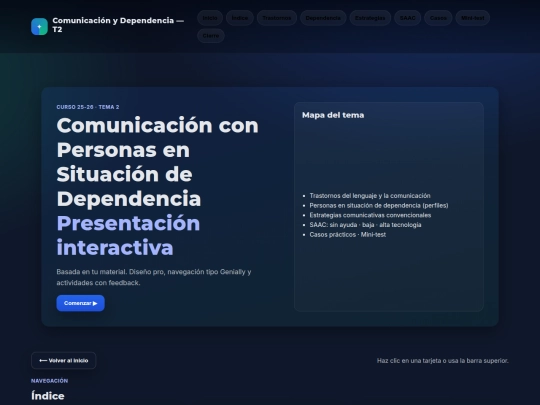Open the Inicio nav pill
This screenshot has height=405, width=540.
point(210,18)
